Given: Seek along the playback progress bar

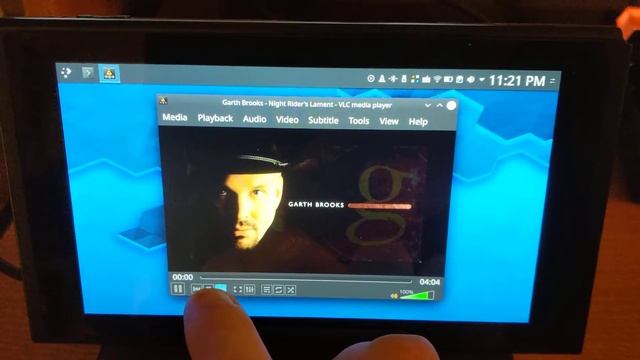Looking at the screenshot, I should point(306,280).
